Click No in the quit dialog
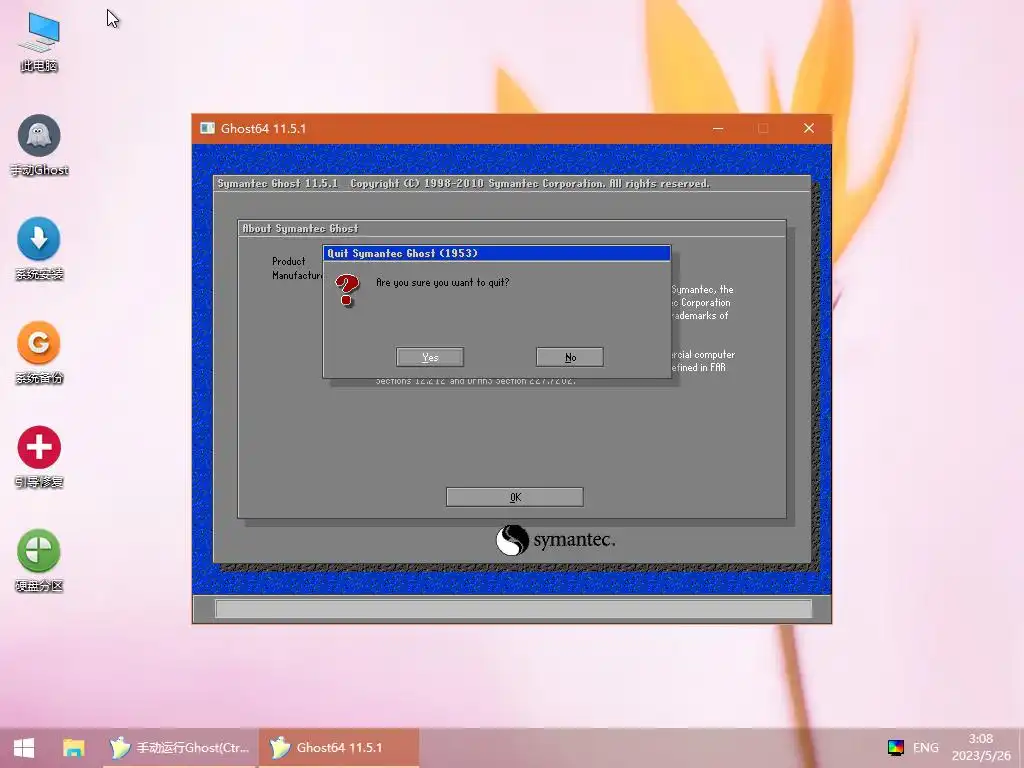The width and height of the screenshot is (1024, 768). click(x=570, y=357)
